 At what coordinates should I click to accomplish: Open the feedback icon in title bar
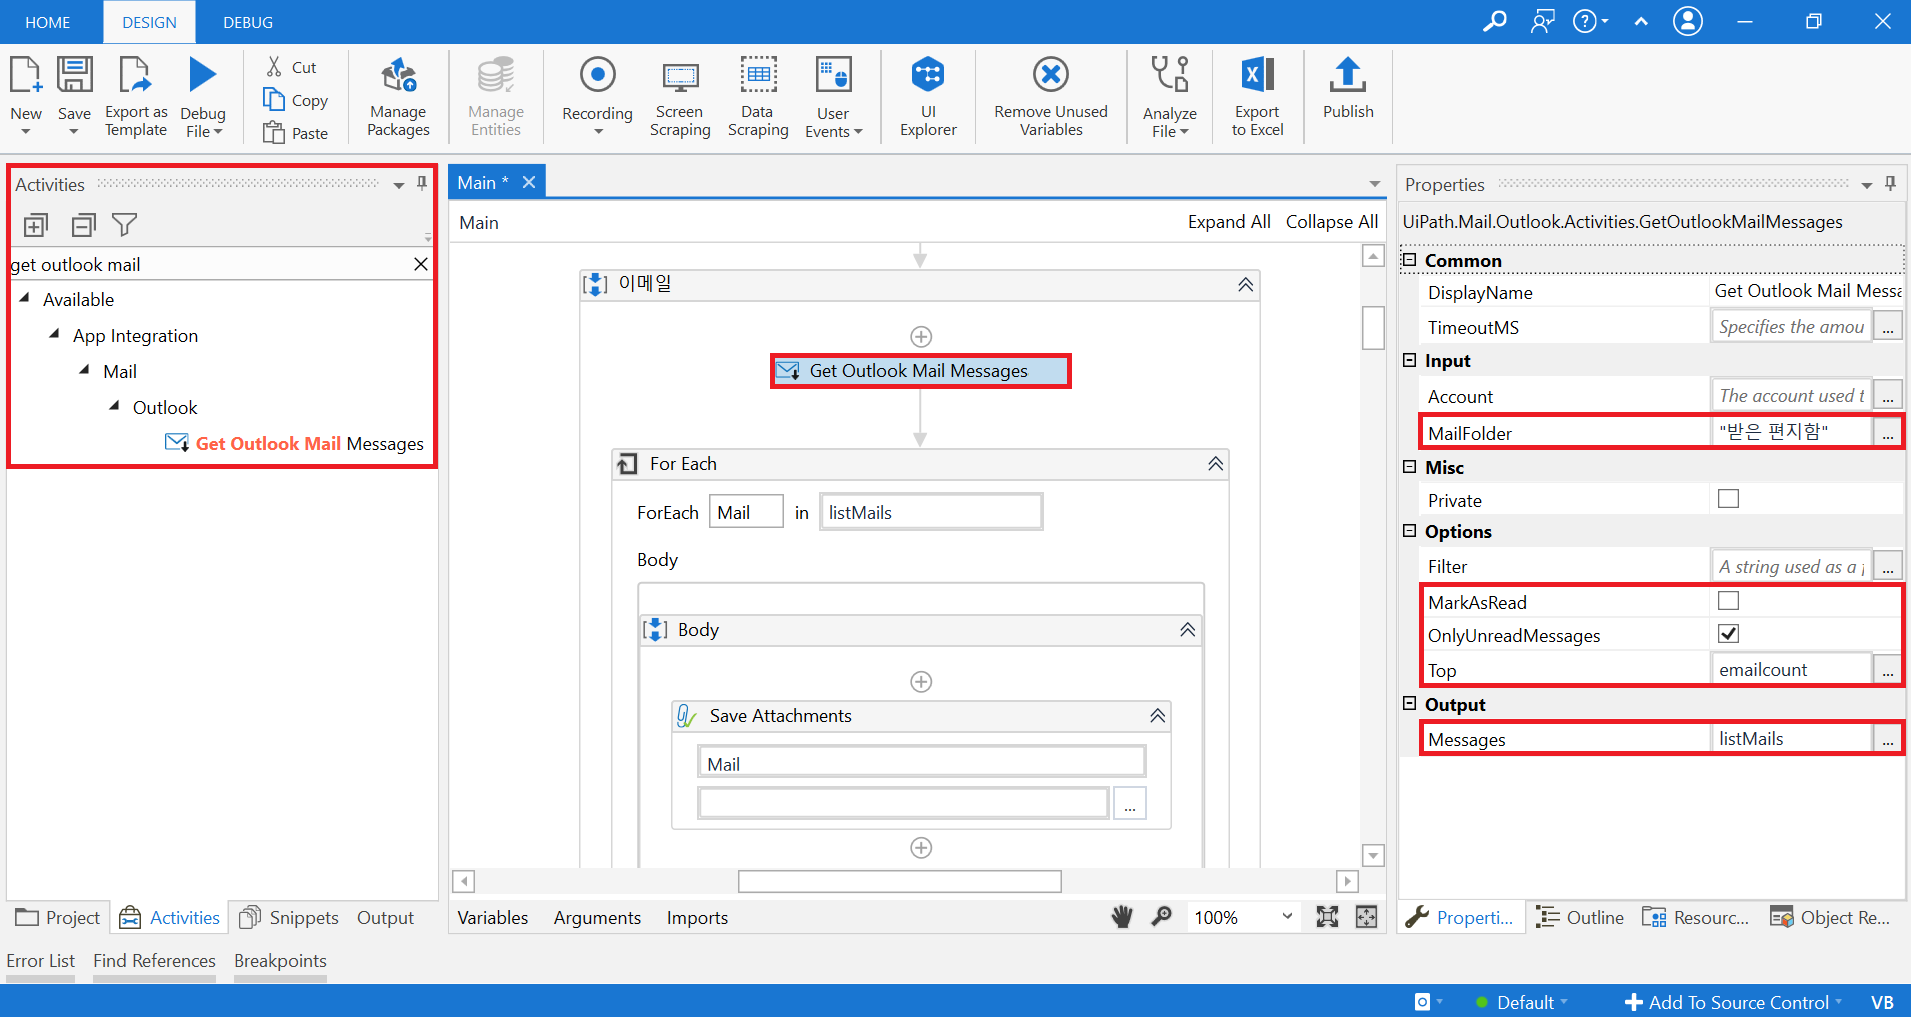click(1543, 21)
